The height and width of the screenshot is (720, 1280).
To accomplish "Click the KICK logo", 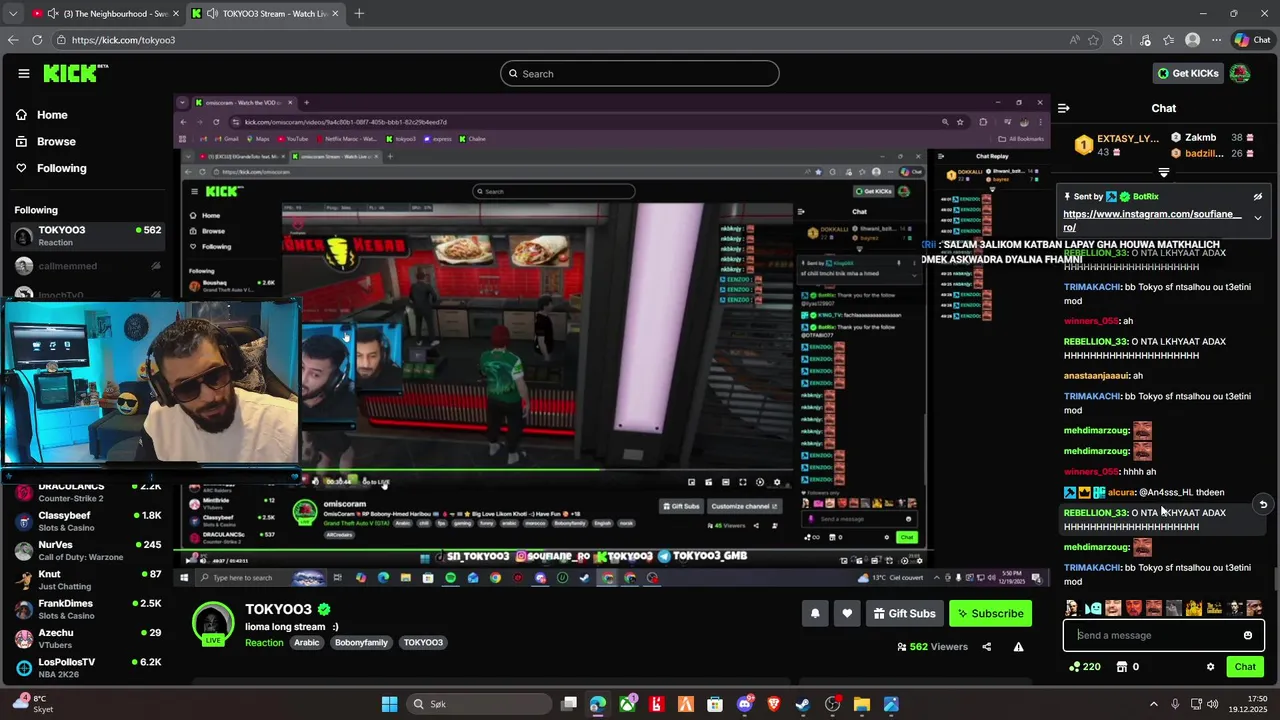I will (75, 73).
